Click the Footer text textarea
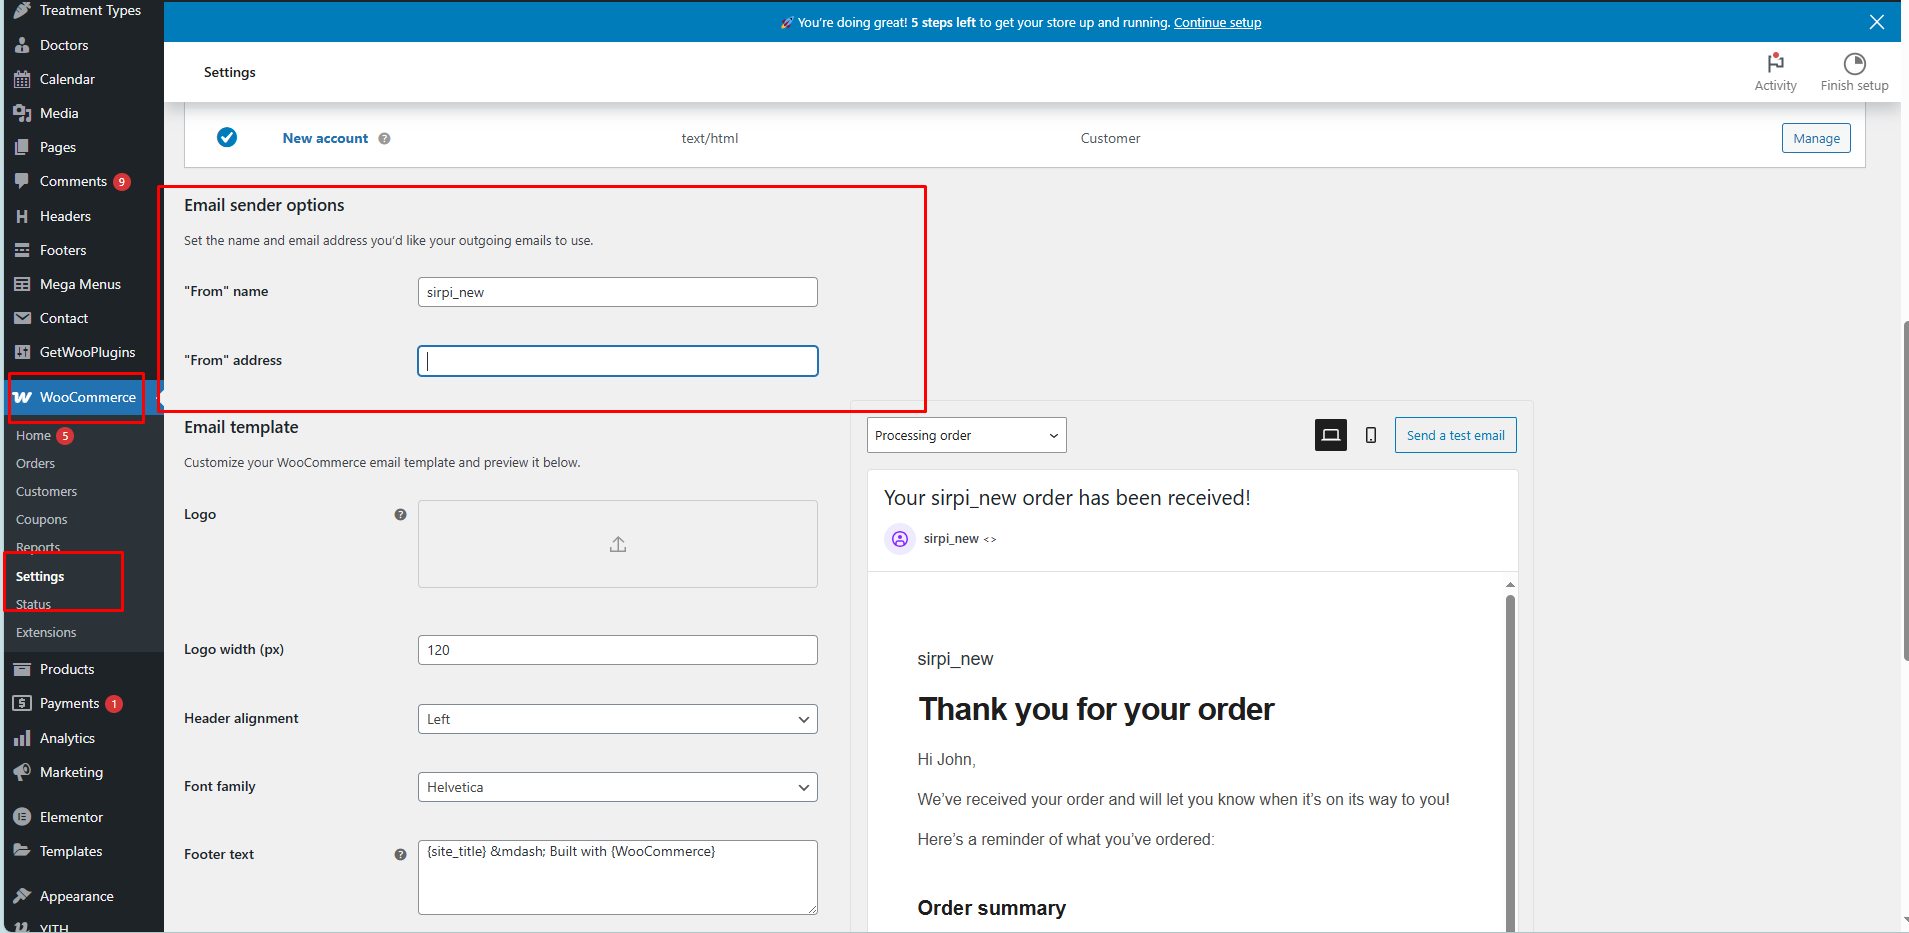The image size is (1909, 933). click(x=618, y=877)
